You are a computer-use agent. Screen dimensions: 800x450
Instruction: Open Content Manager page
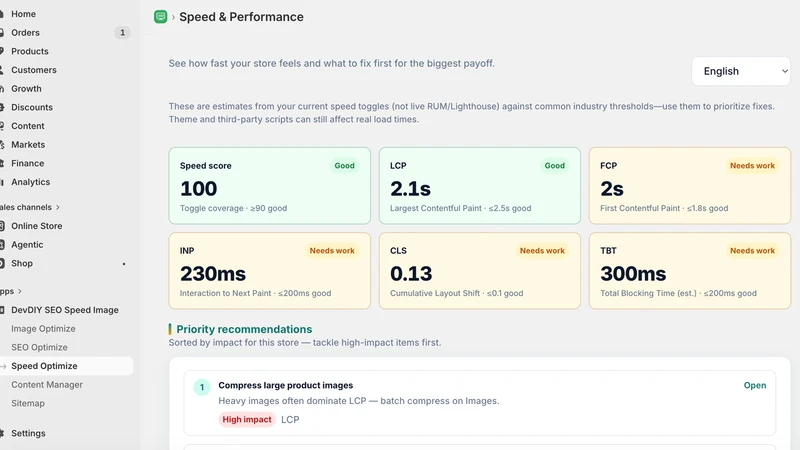point(47,385)
